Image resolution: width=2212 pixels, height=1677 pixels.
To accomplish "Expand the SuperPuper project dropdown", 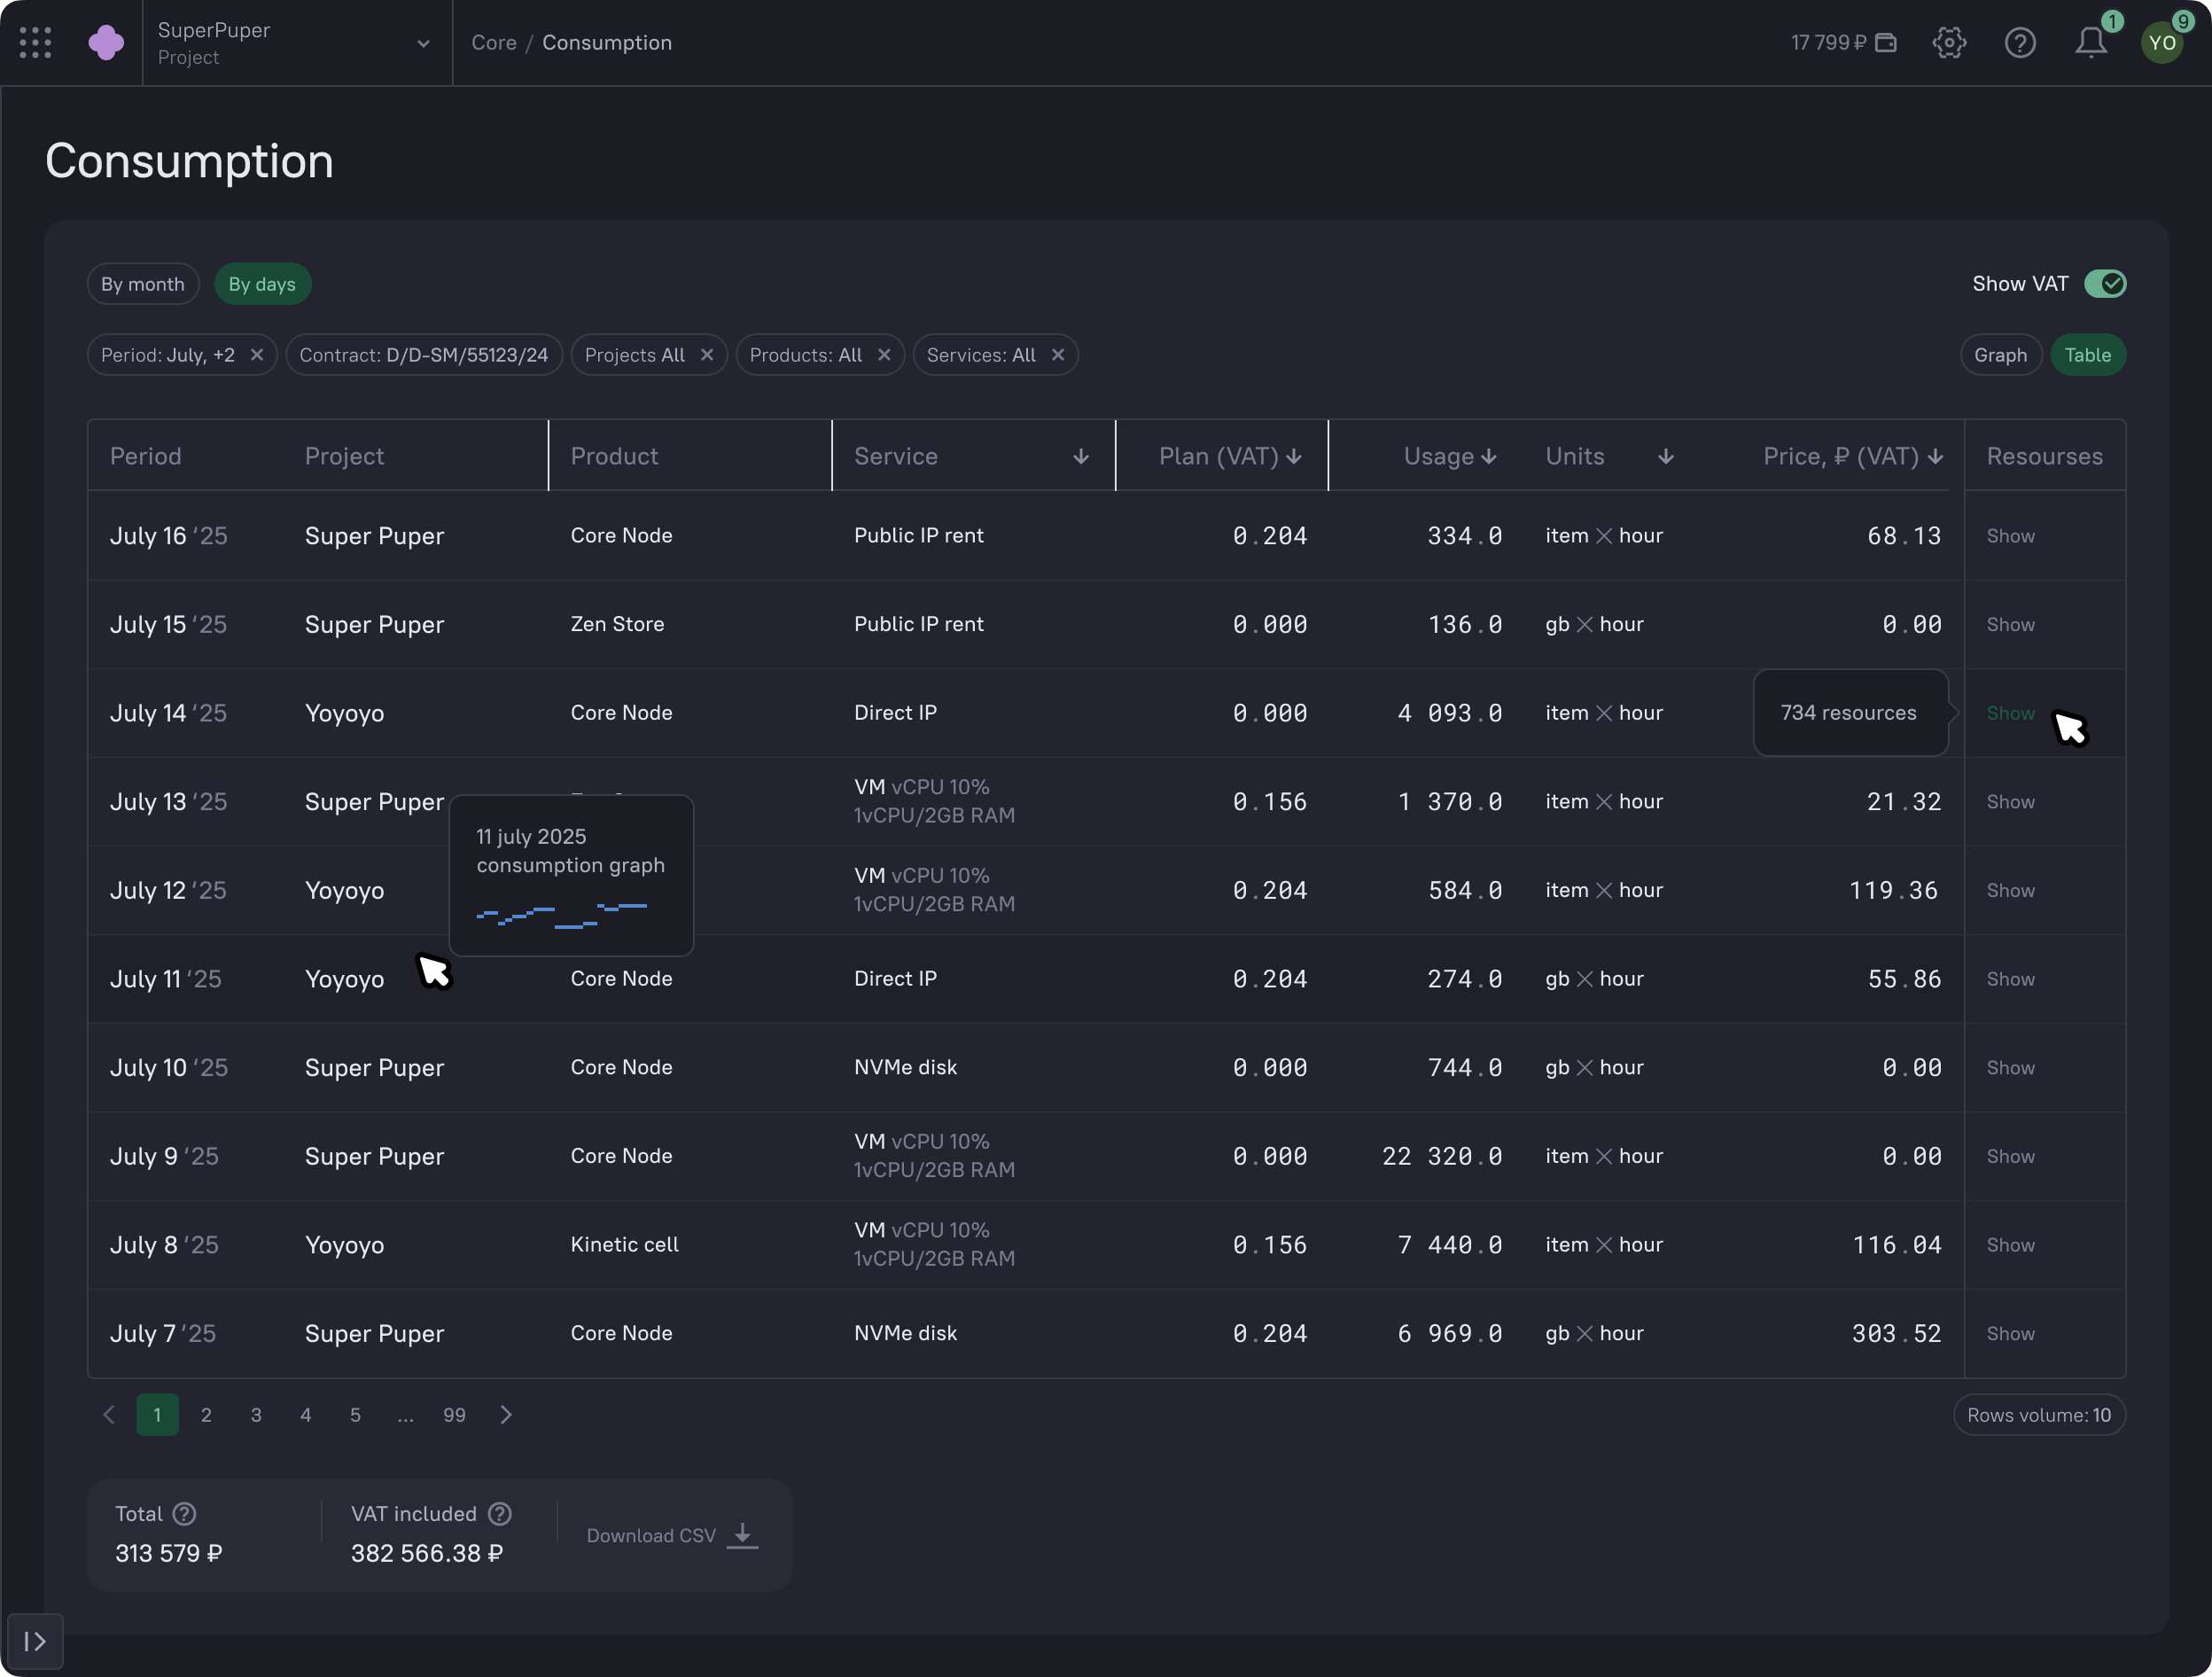I will tap(423, 43).
